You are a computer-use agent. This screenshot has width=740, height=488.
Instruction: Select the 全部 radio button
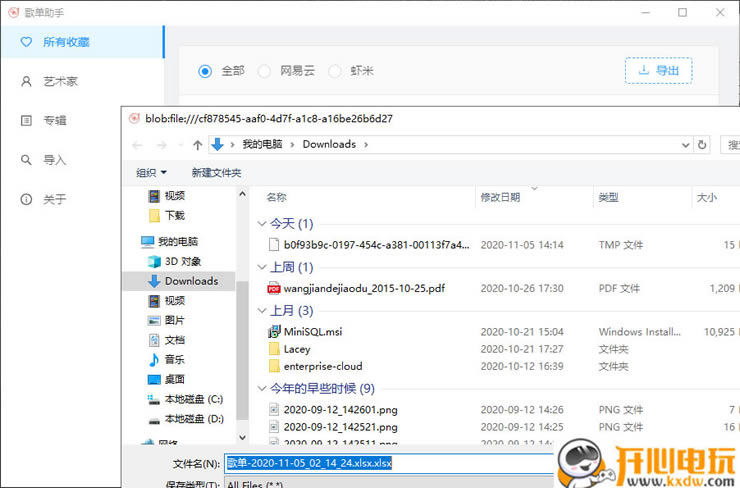pyautogui.click(x=205, y=71)
